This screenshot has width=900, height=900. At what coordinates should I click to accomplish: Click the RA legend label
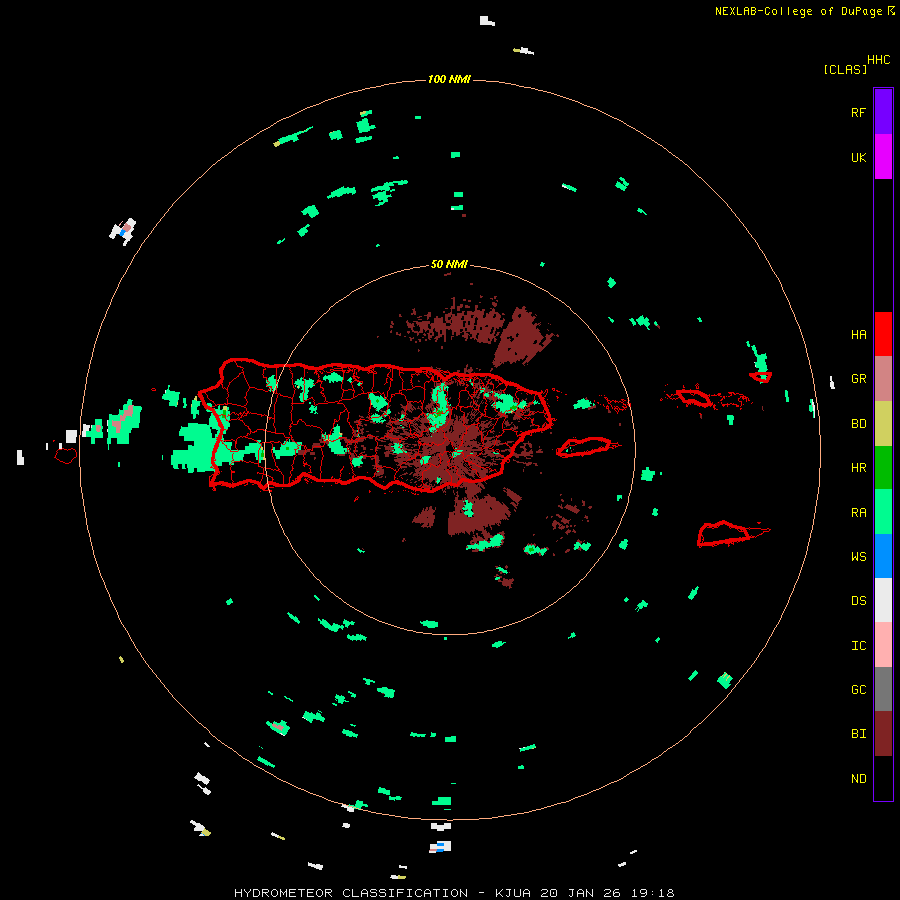(x=858, y=513)
